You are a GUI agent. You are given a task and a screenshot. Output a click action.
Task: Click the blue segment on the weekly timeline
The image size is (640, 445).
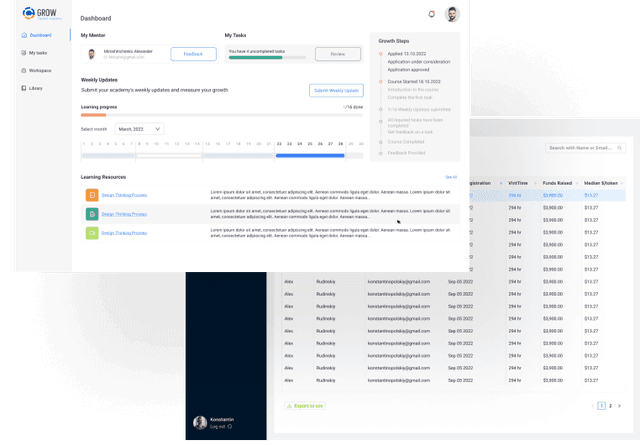pyautogui.click(x=309, y=155)
